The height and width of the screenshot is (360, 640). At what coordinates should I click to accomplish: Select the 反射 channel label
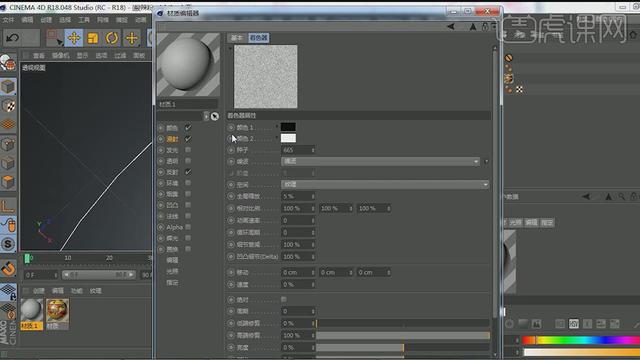[172, 172]
